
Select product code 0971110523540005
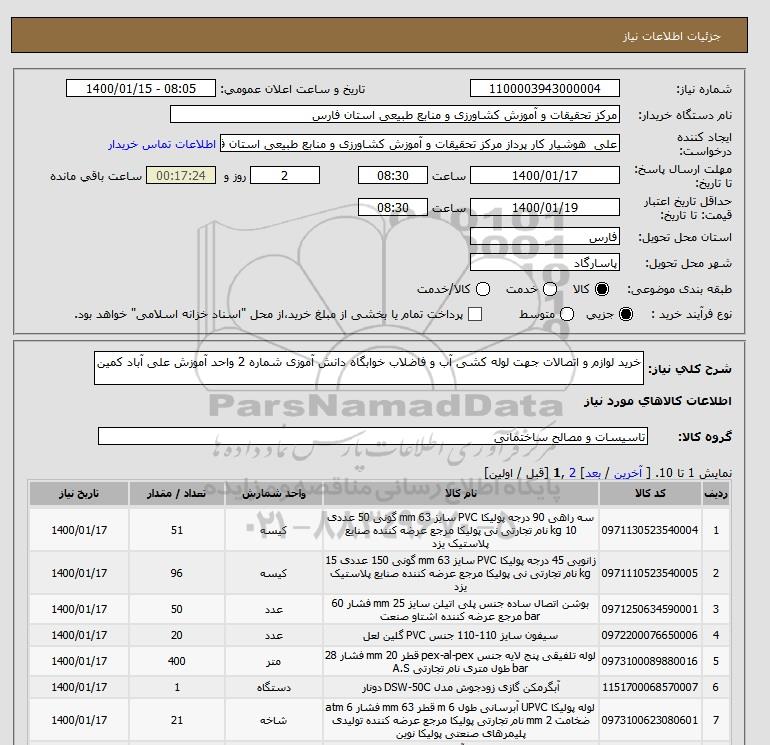pos(650,573)
